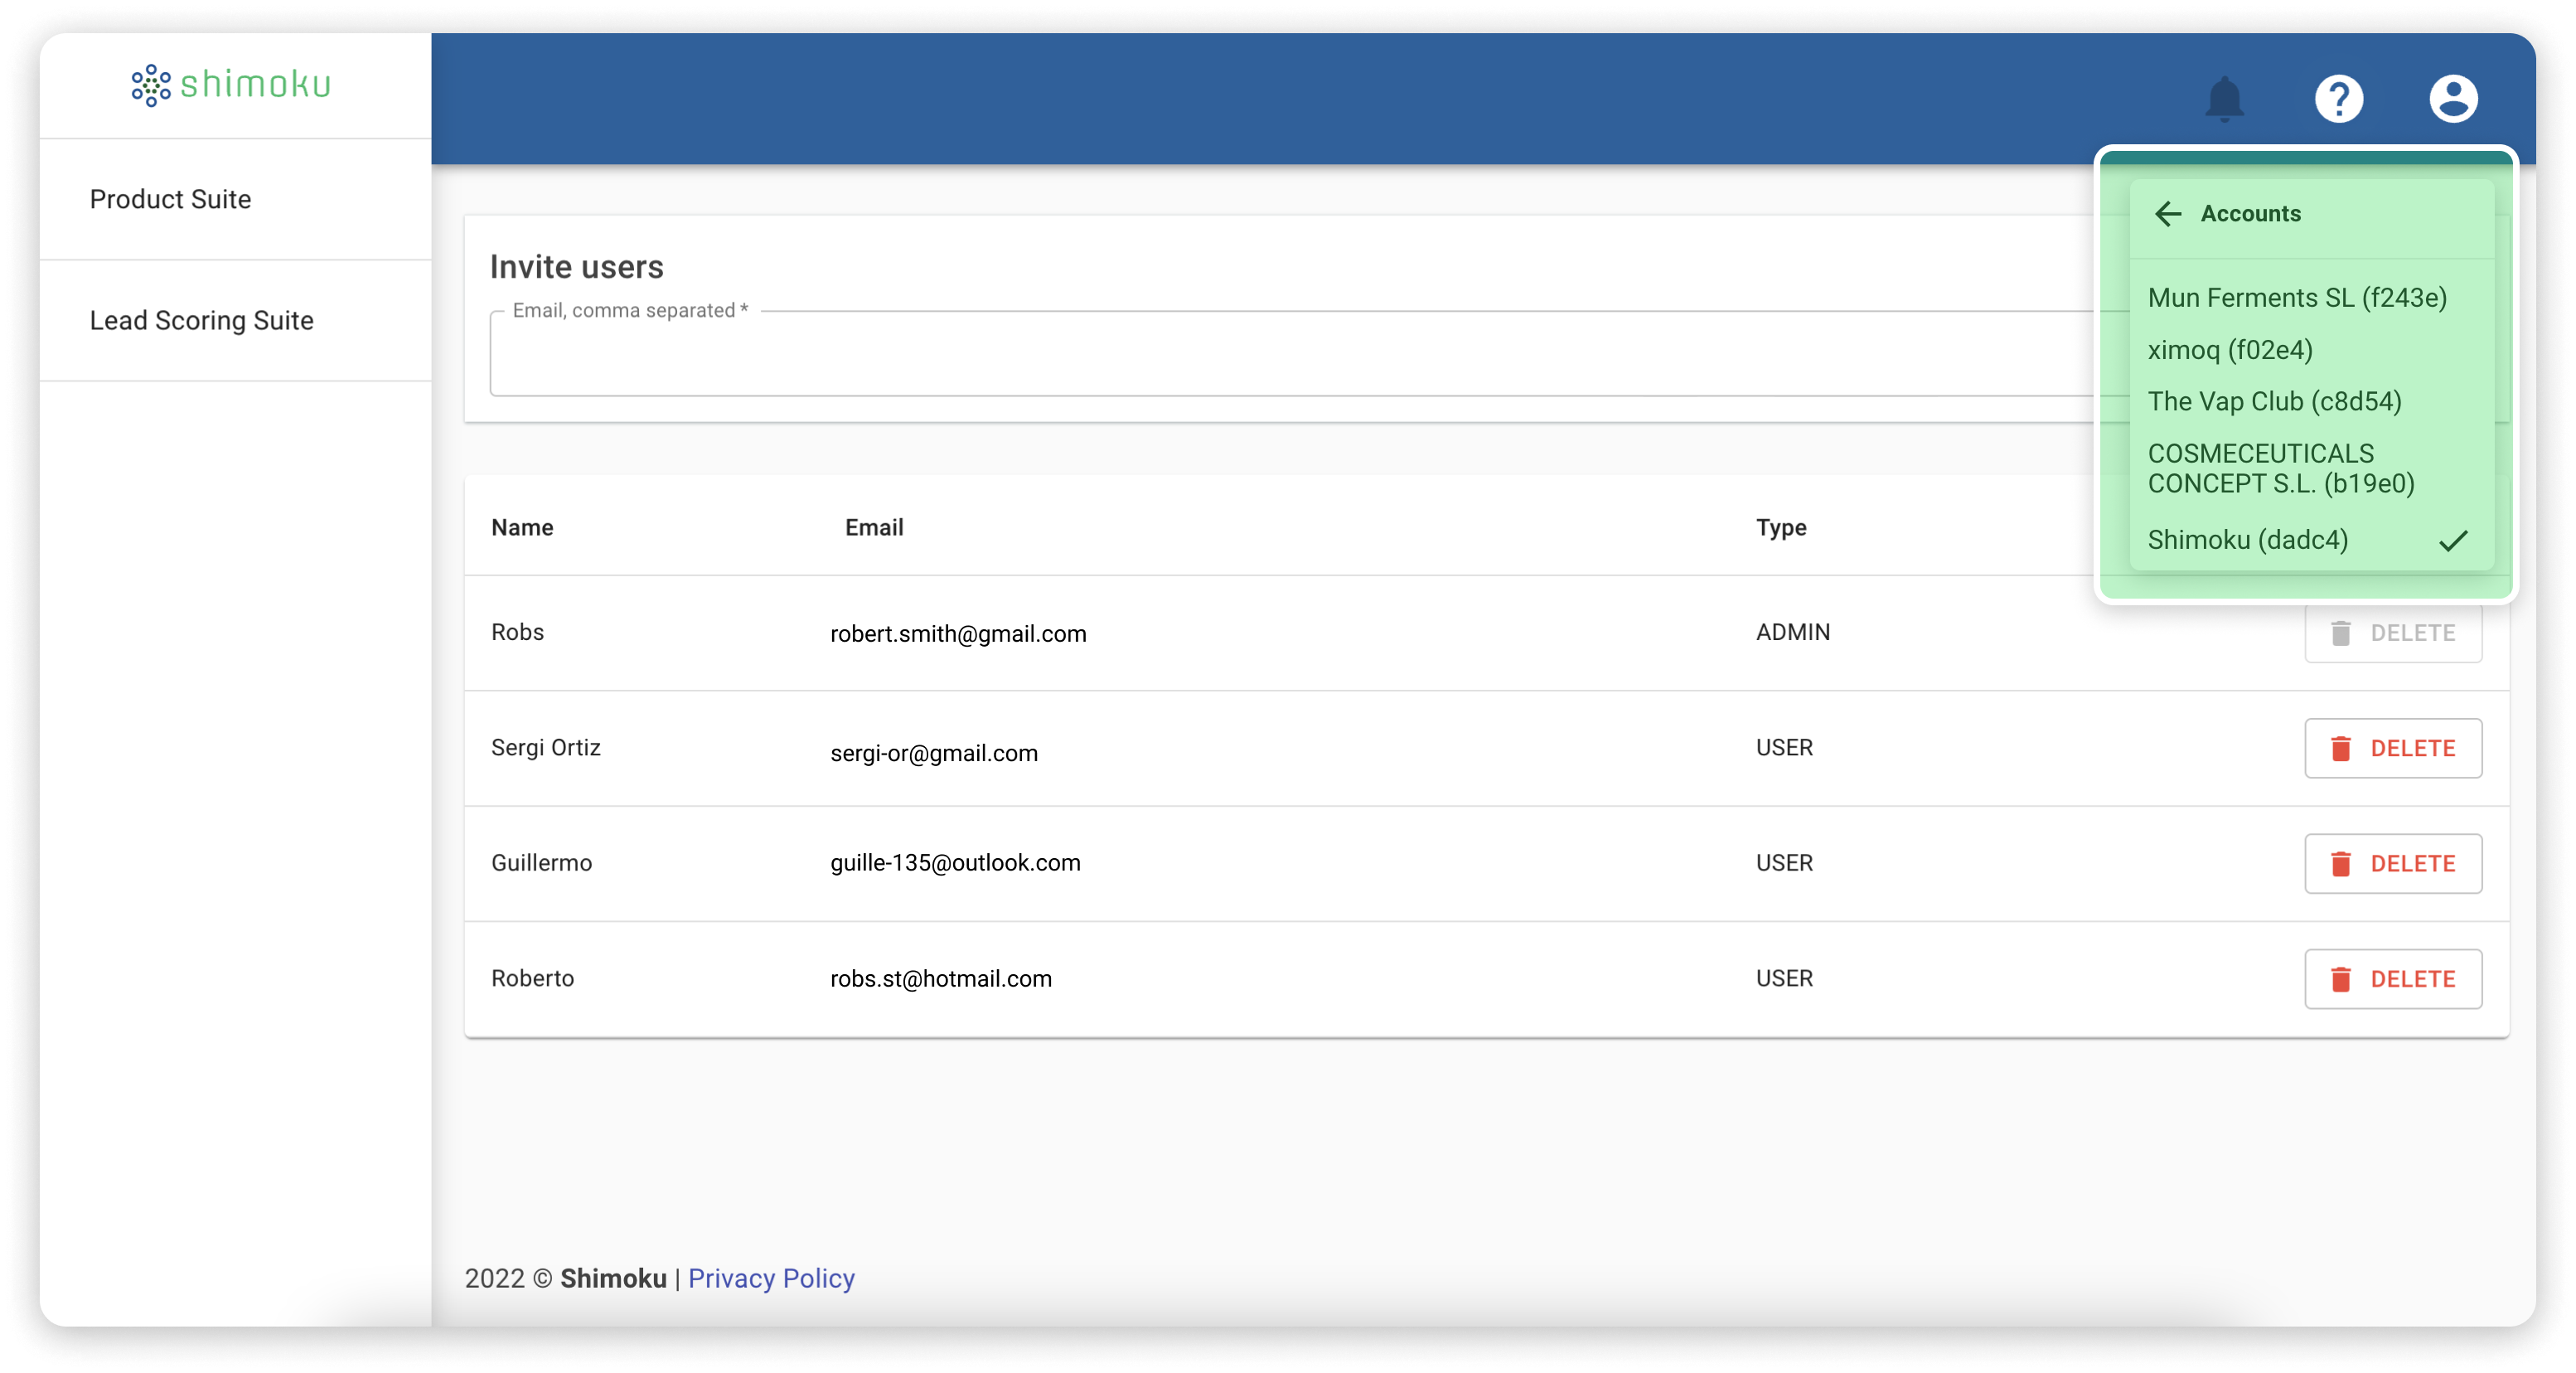Click the Invite users heading
This screenshot has width=2576, height=1373.
pyautogui.click(x=576, y=267)
